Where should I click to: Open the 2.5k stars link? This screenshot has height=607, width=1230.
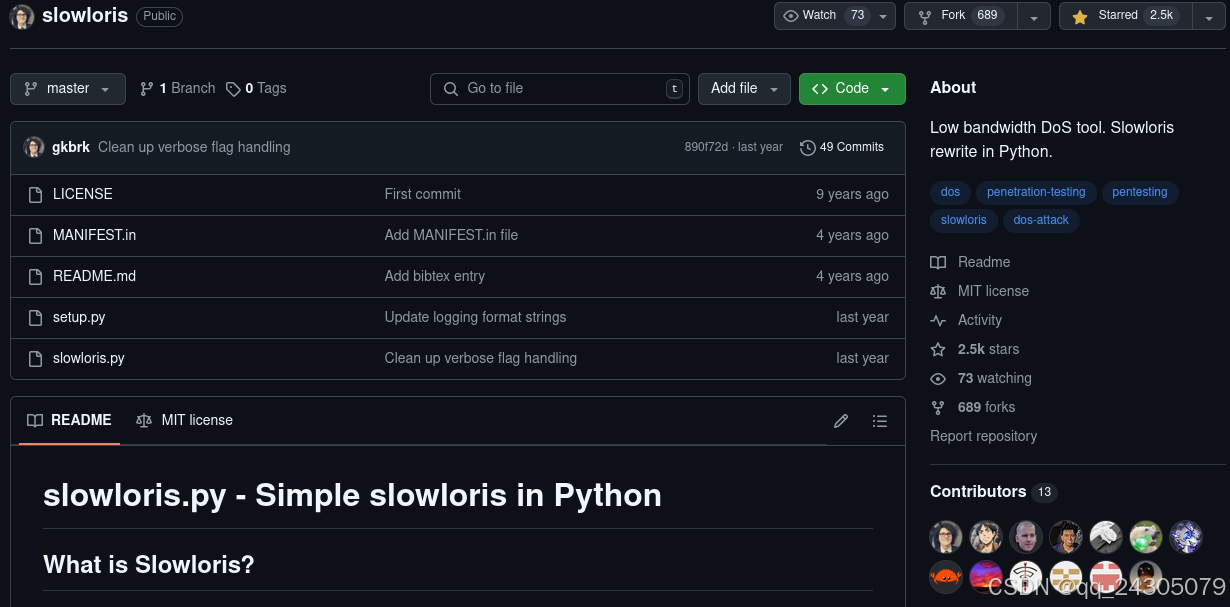coord(975,349)
